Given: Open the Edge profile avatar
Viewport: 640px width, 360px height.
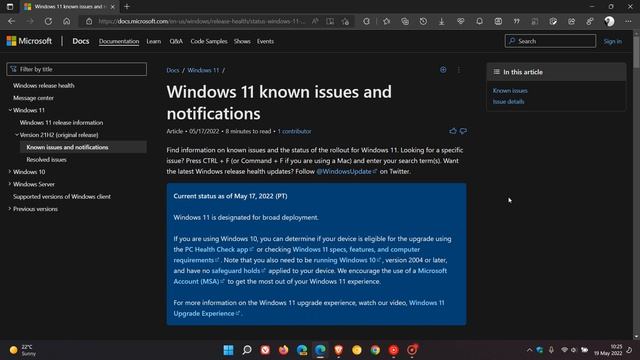Looking at the screenshot, I should (x=609, y=21).
